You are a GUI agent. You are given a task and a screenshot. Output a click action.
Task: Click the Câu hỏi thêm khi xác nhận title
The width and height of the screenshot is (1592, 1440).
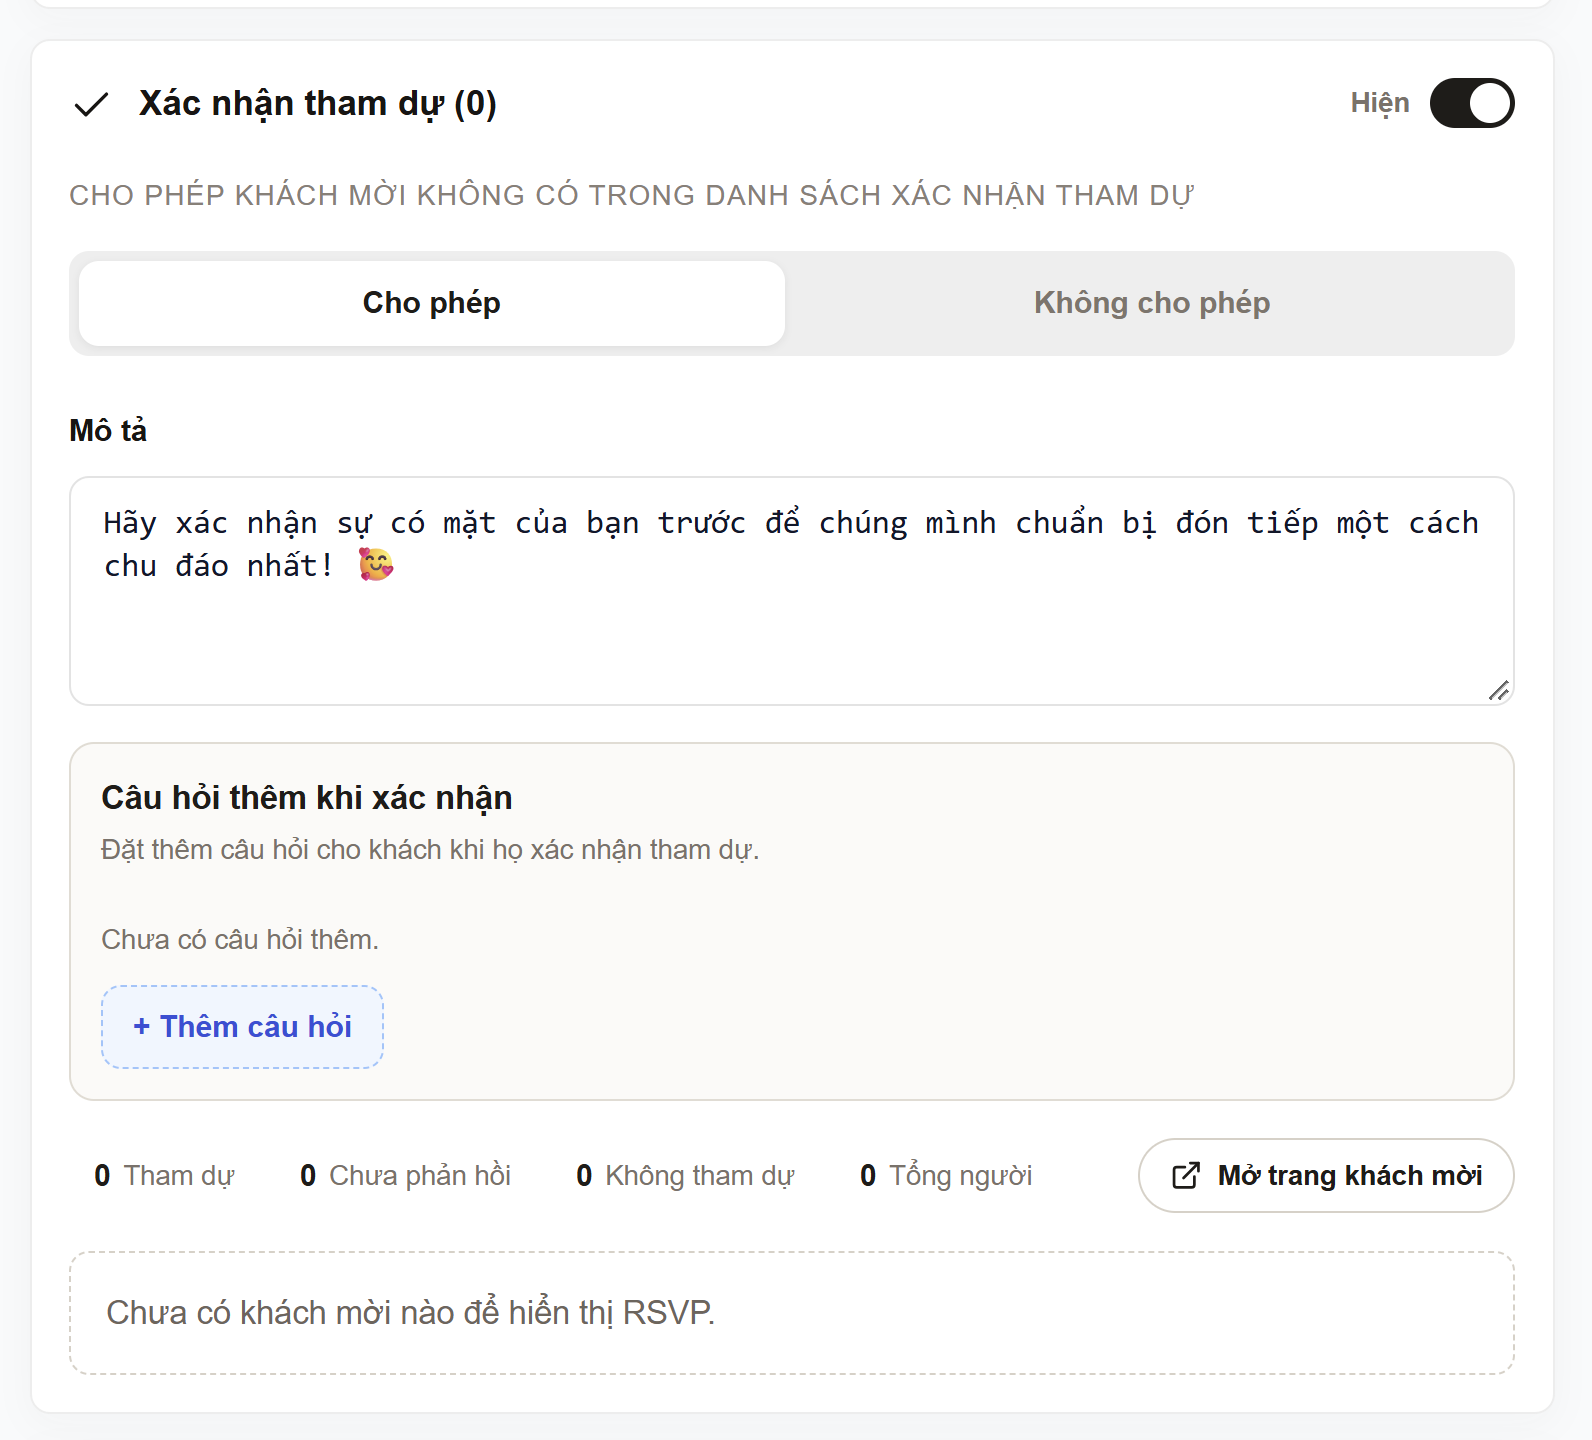(307, 798)
